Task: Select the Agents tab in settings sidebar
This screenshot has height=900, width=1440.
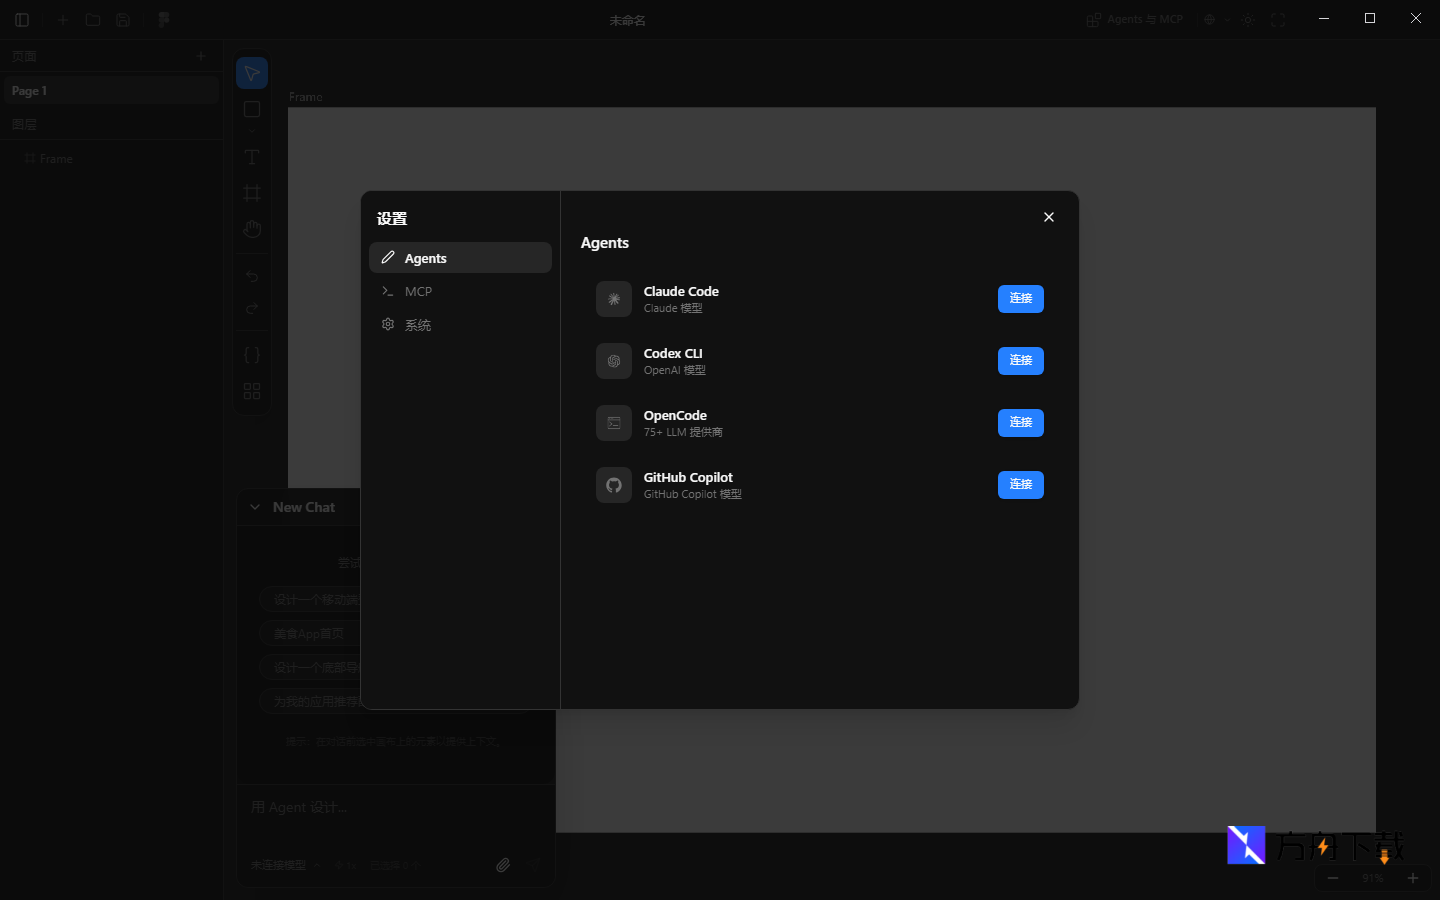Action: click(x=460, y=258)
